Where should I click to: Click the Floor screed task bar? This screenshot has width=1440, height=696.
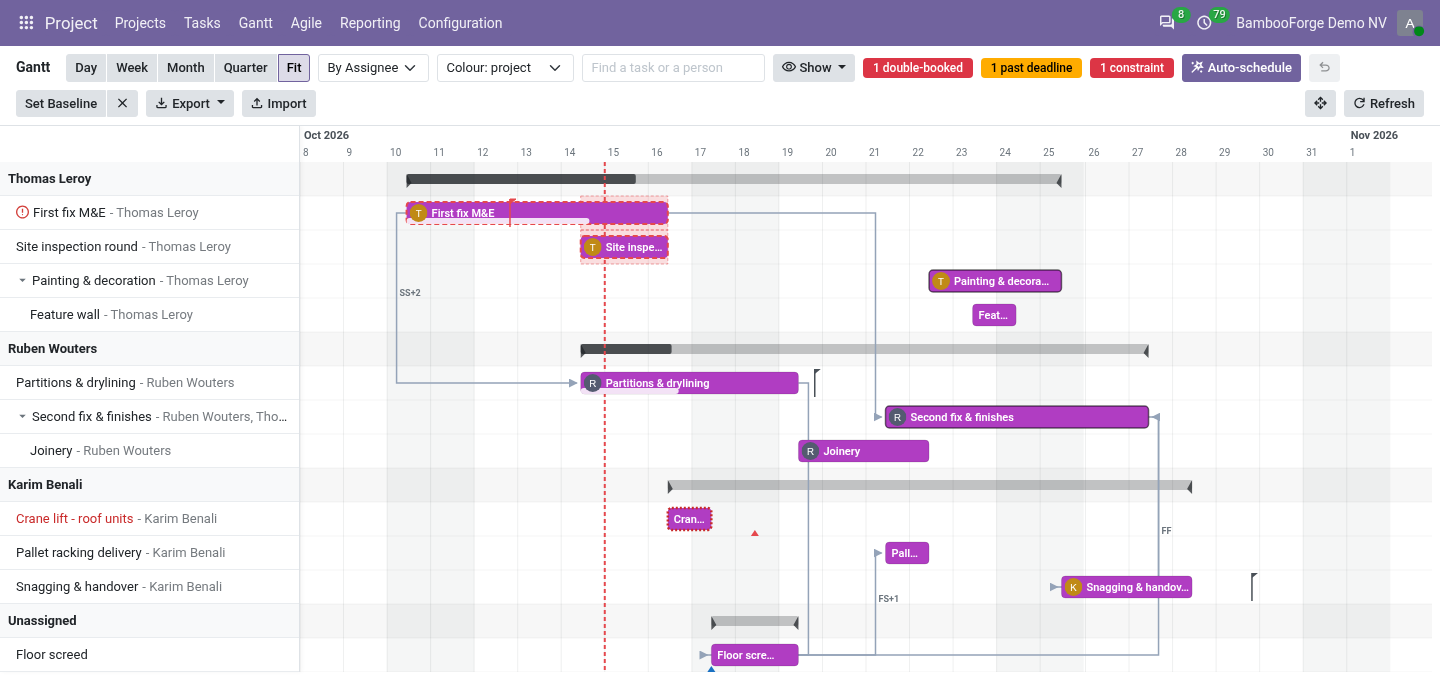pos(755,655)
